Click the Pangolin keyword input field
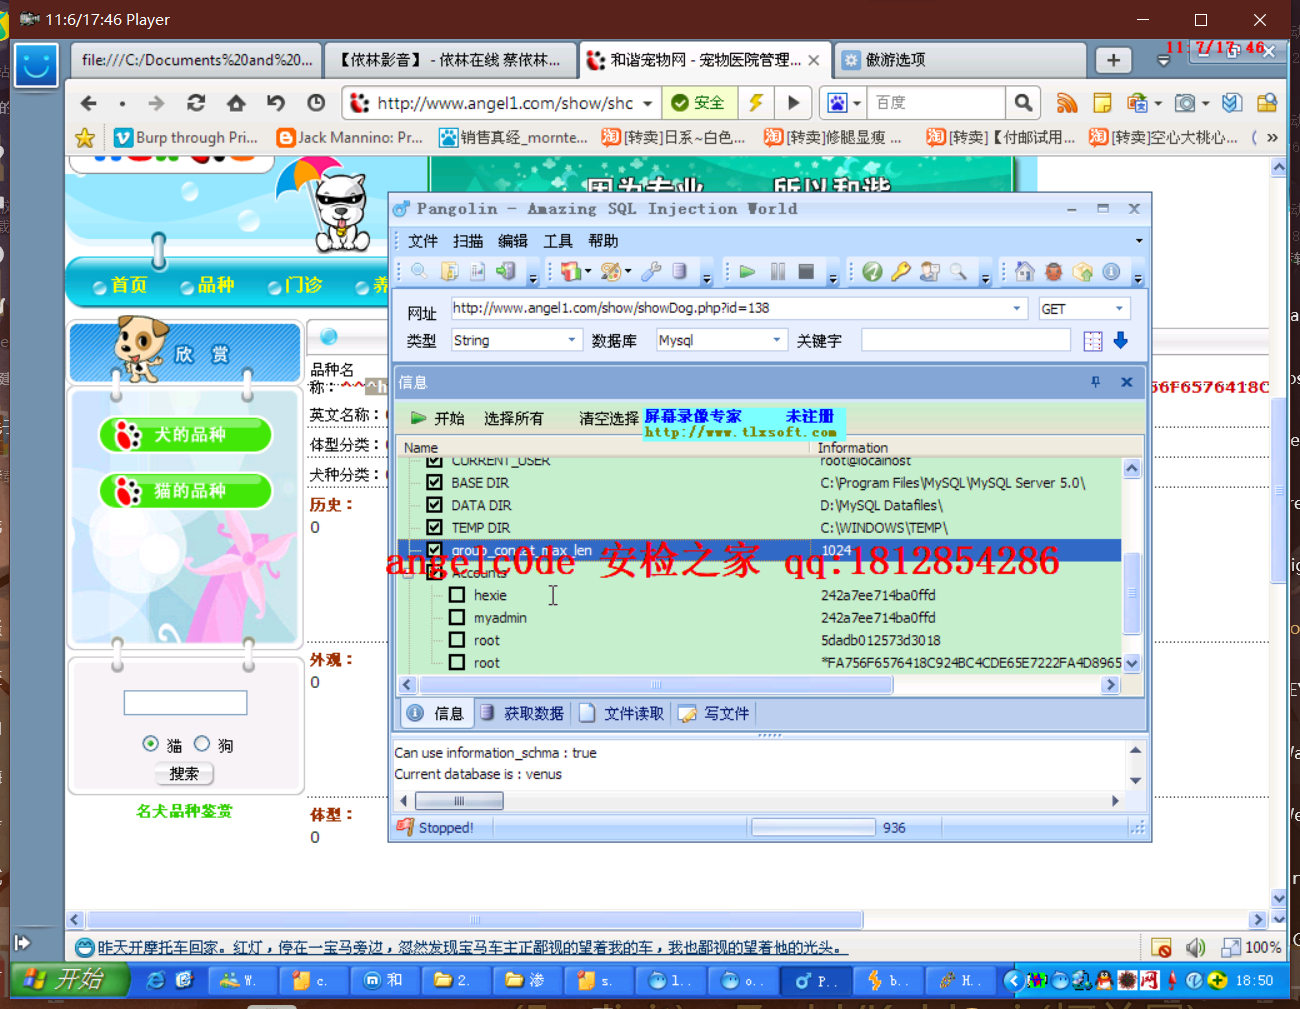This screenshot has height=1009, width=1300. 966,340
